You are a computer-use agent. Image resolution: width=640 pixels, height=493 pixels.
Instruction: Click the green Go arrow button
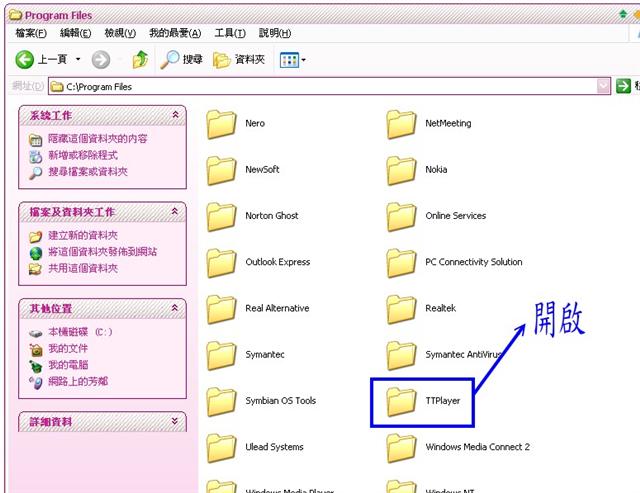[x=623, y=86]
